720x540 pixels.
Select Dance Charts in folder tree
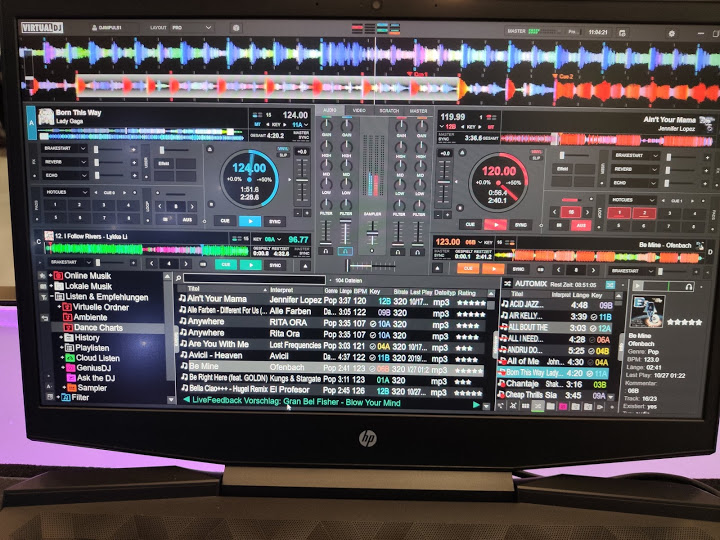98,327
